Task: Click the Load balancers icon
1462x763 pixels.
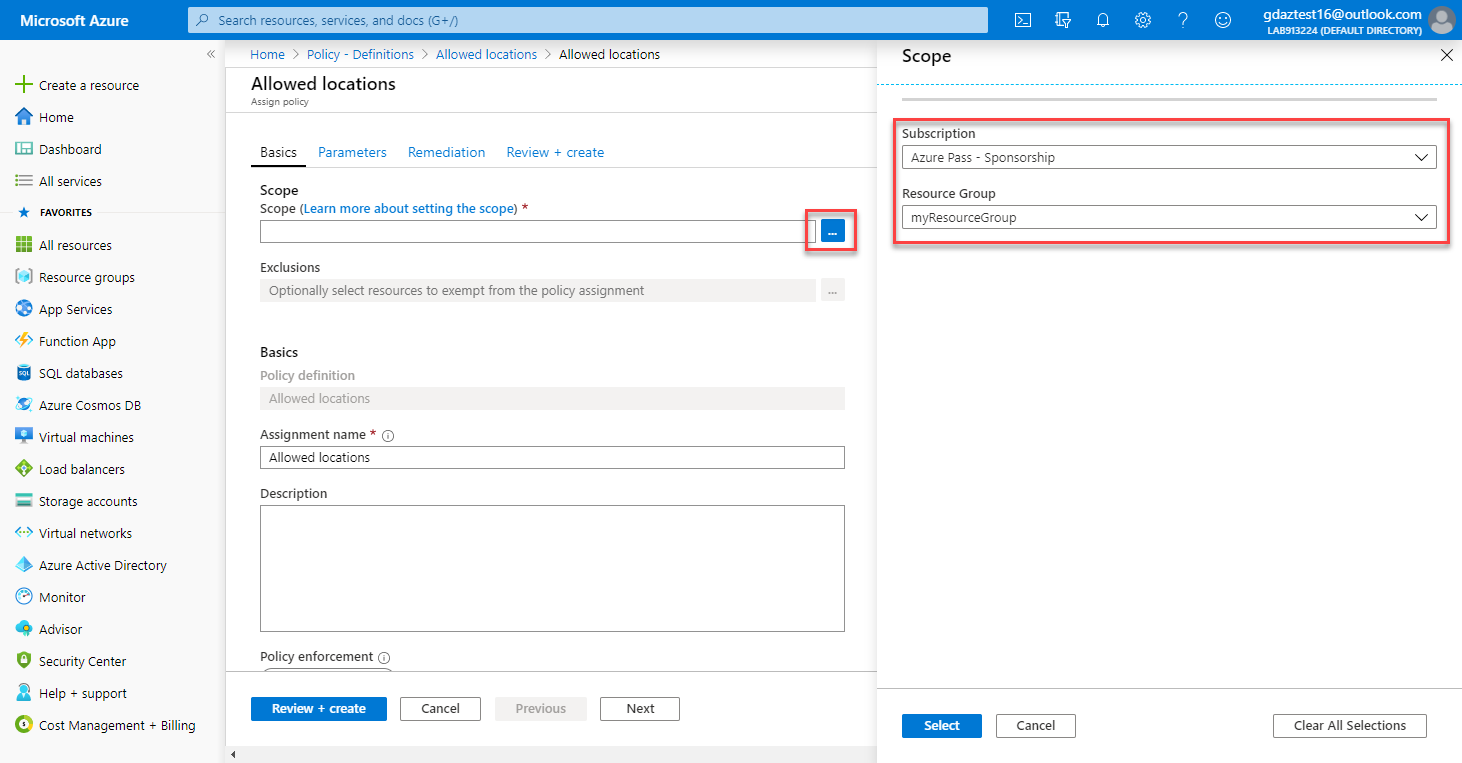Action: click(24, 469)
